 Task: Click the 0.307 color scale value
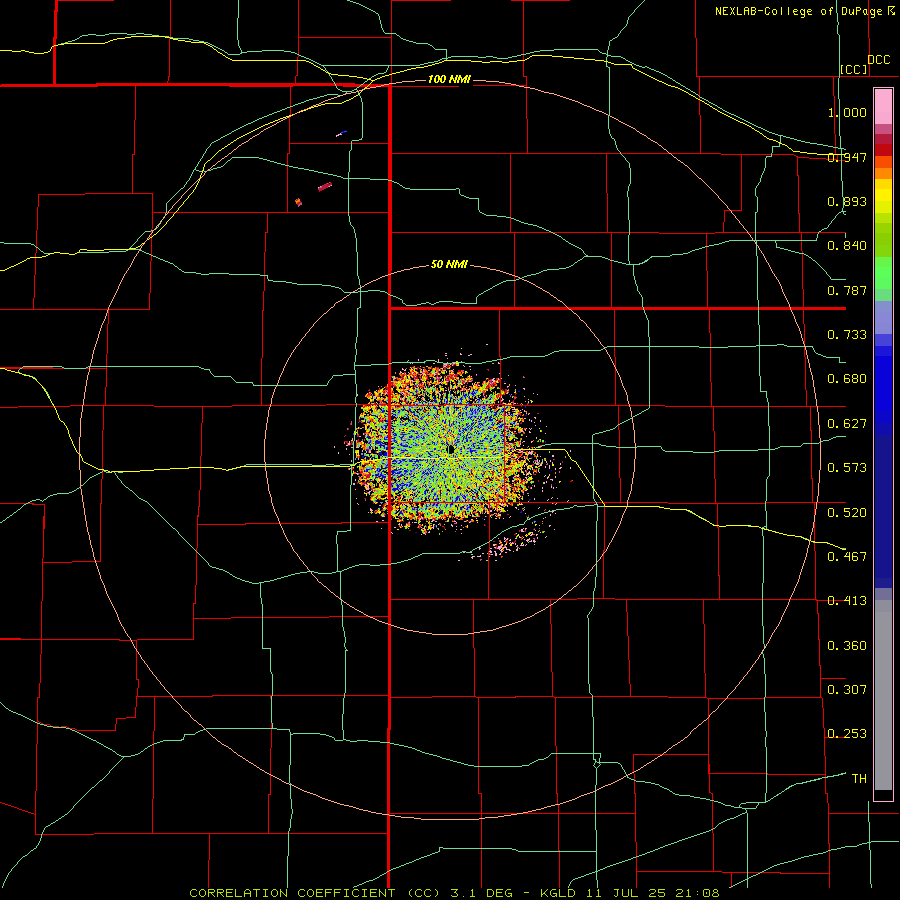(x=847, y=690)
